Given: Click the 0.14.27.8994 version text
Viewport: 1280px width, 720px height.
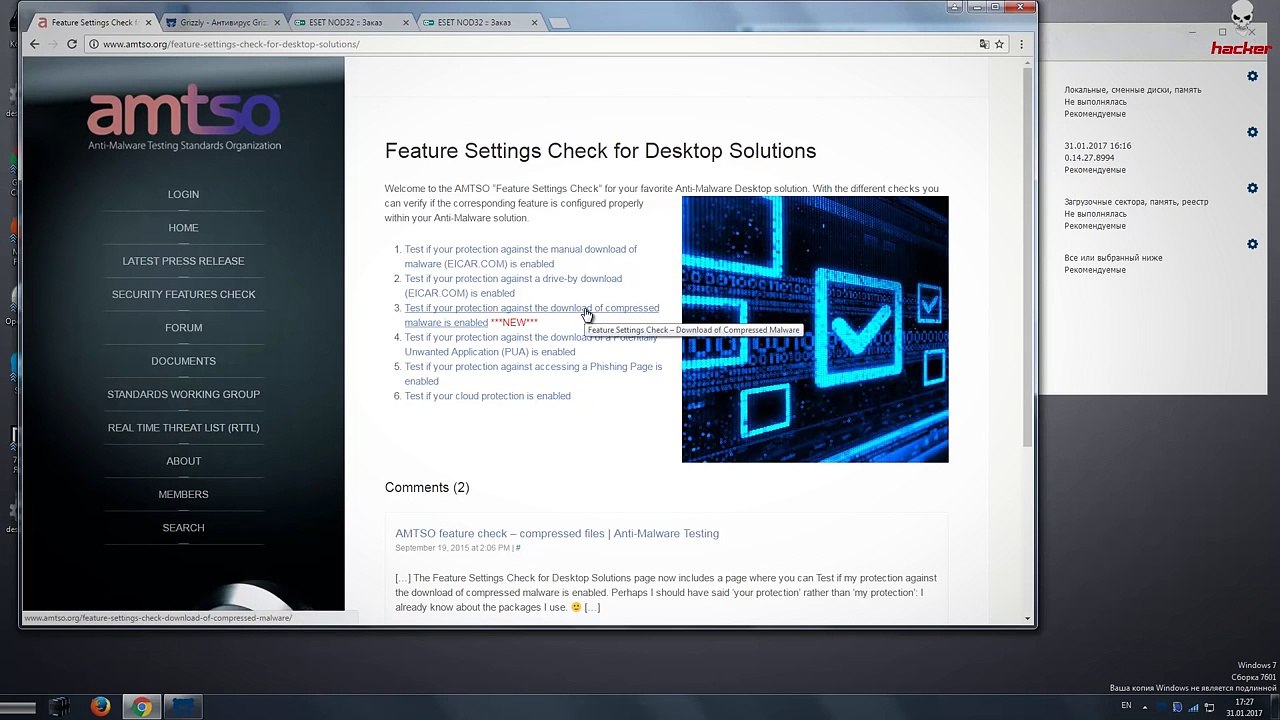Looking at the screenshot, I should 1089,158.
